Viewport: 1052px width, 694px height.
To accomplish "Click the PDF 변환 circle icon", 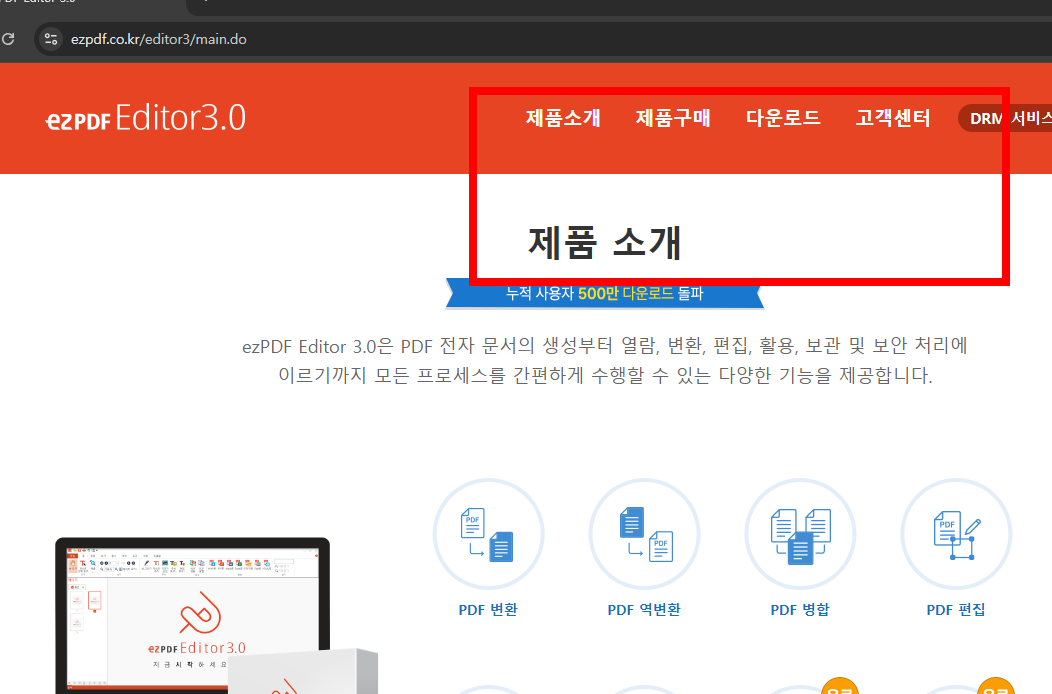I will pos(488,534).
